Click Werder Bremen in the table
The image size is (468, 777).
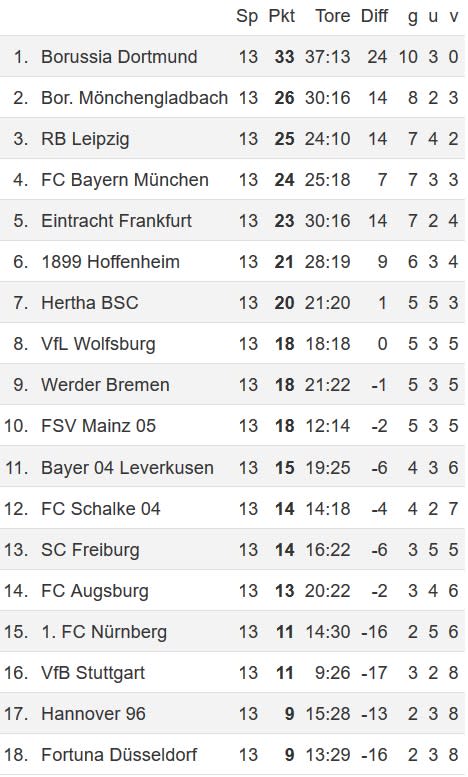coord(105,385)
